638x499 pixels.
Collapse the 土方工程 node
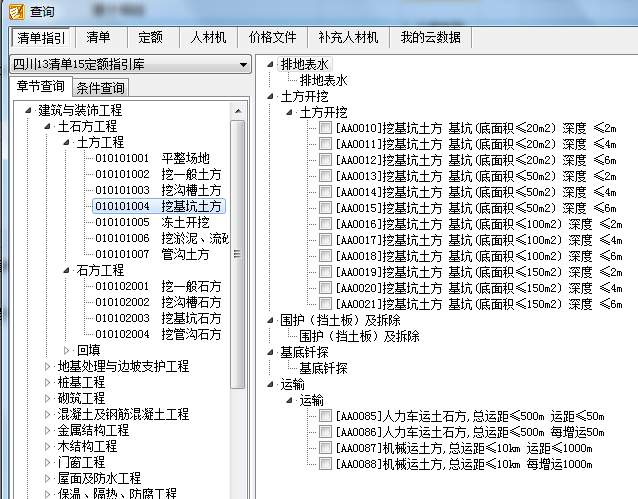[66, 142]
